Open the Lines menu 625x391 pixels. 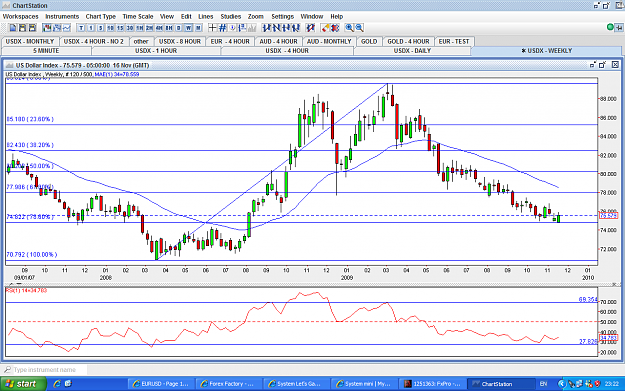point(206,16)
